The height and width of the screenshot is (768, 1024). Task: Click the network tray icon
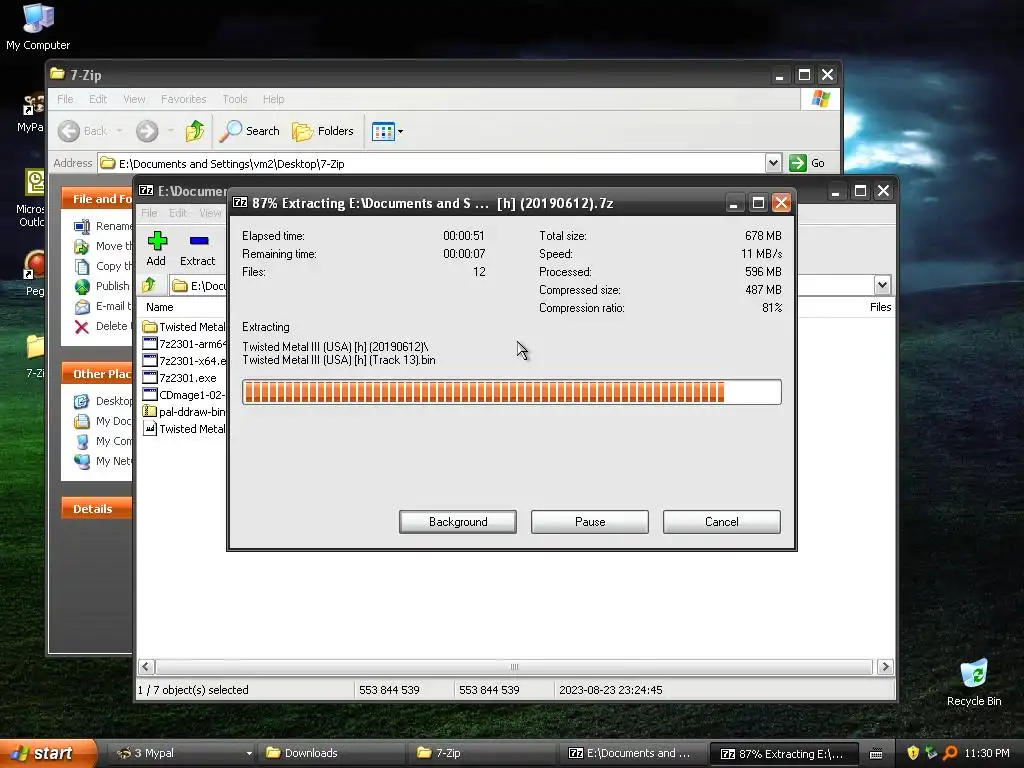(x=931, y=753)
